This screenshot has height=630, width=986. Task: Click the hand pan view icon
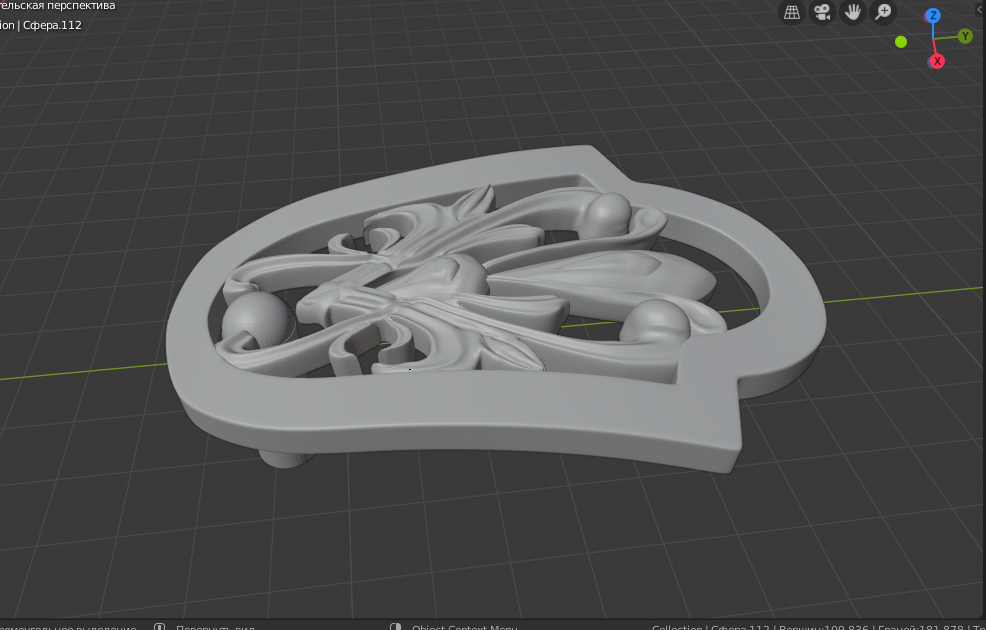click(853, 12)
